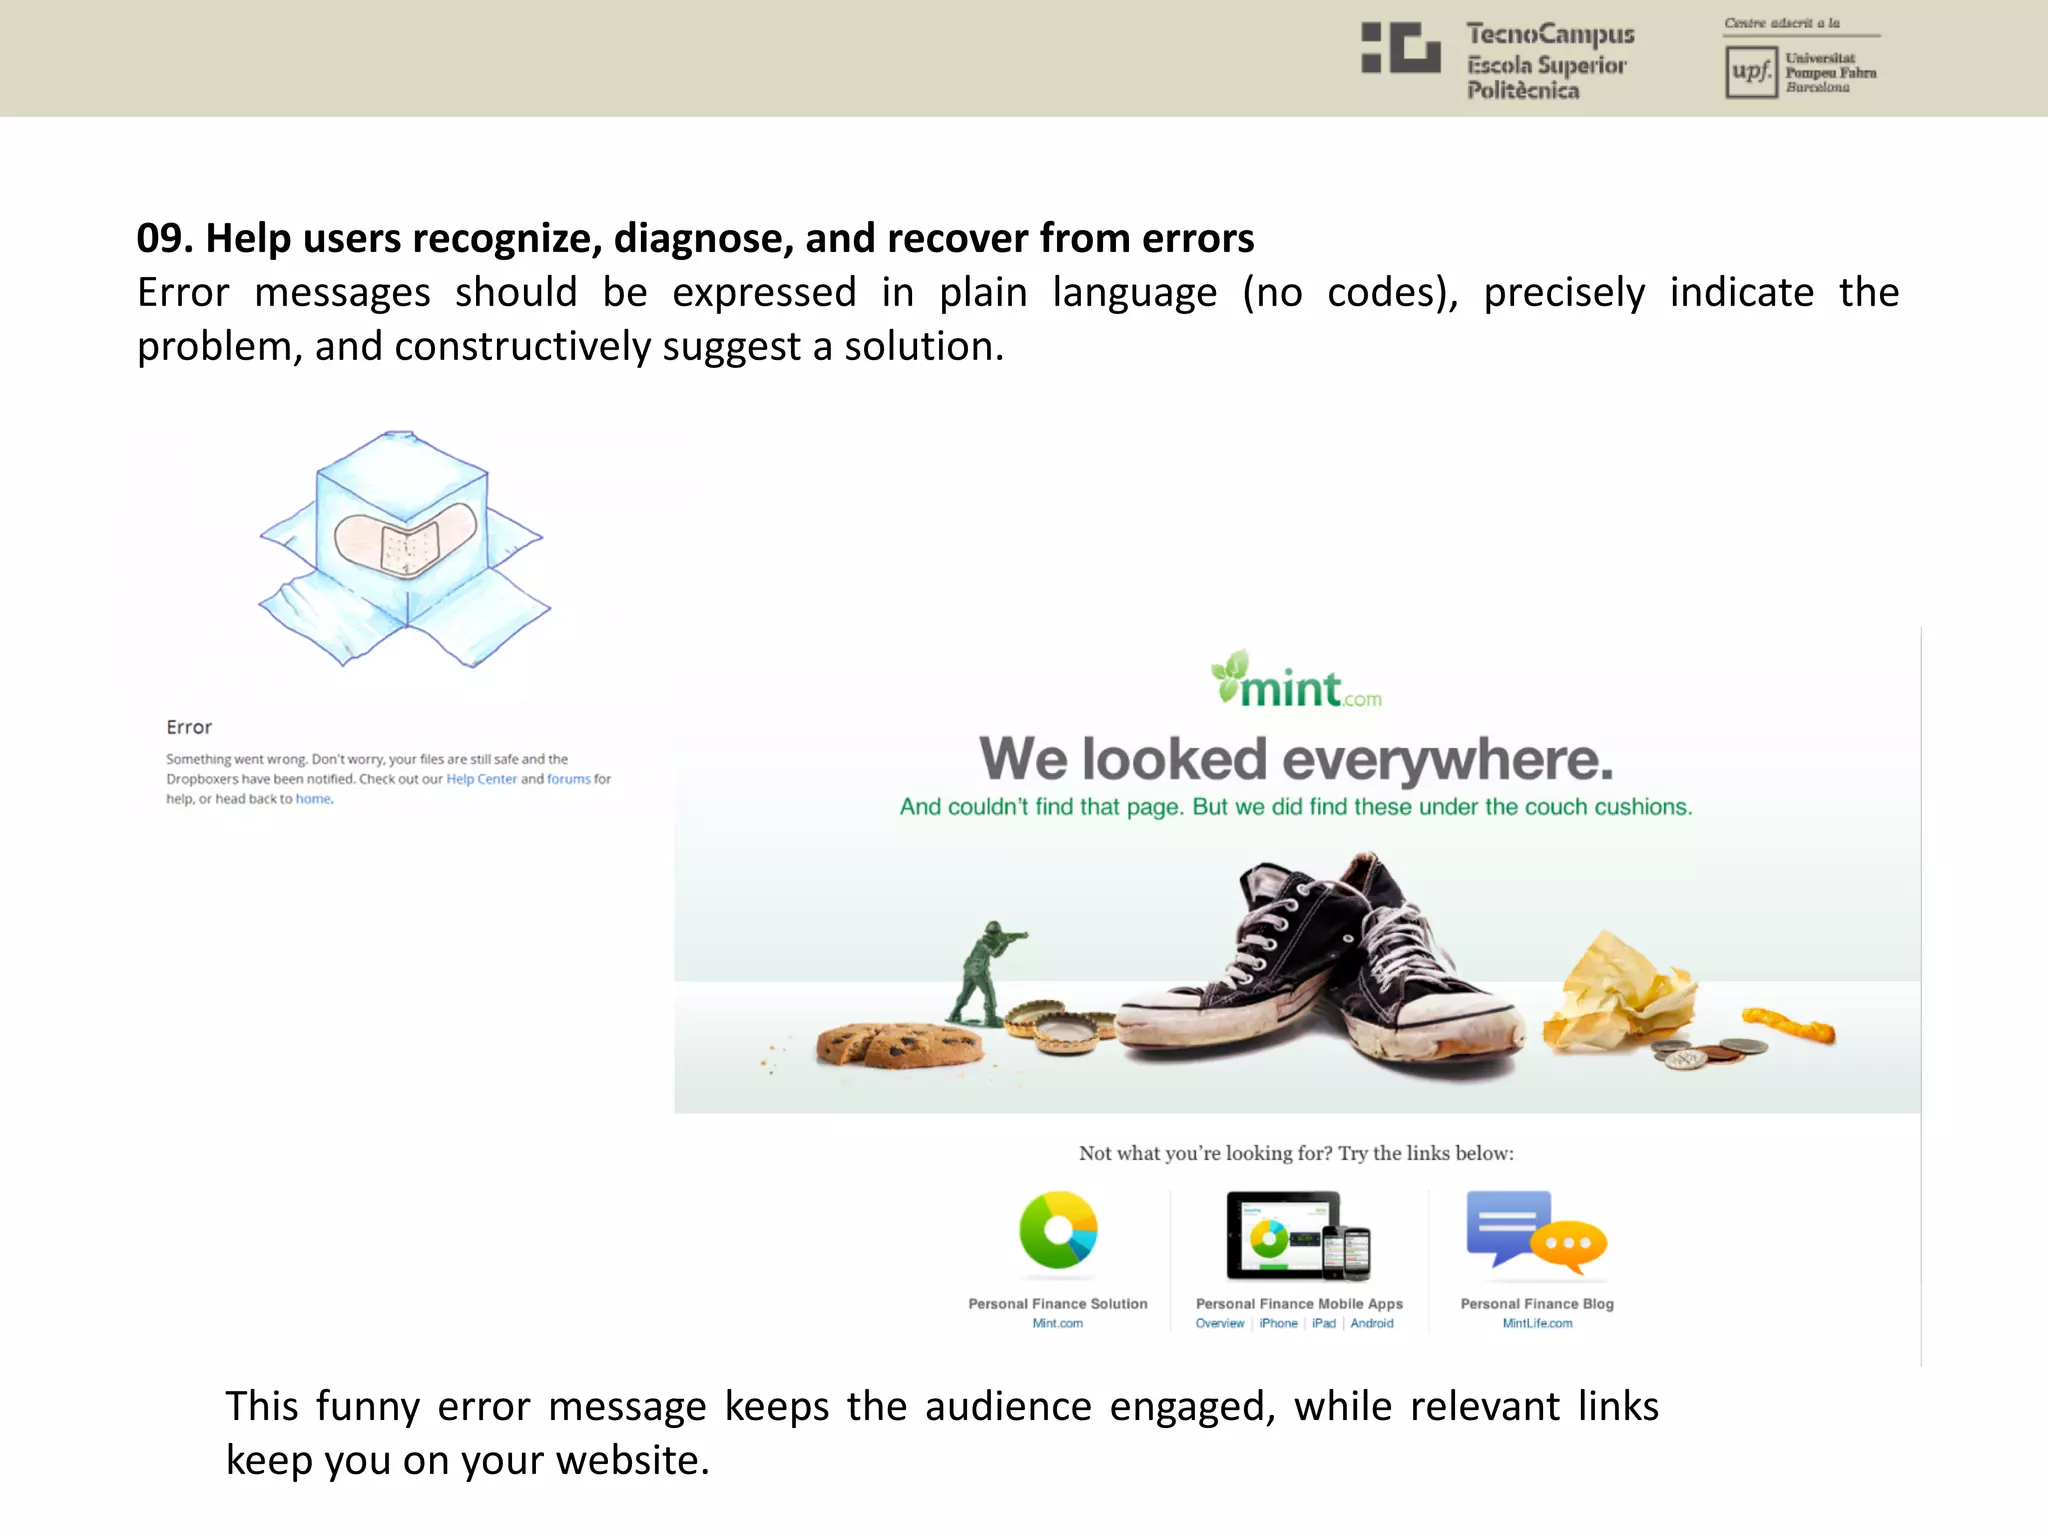Click the upf. university logo

pyautogui.click(x=1751, y=72)
